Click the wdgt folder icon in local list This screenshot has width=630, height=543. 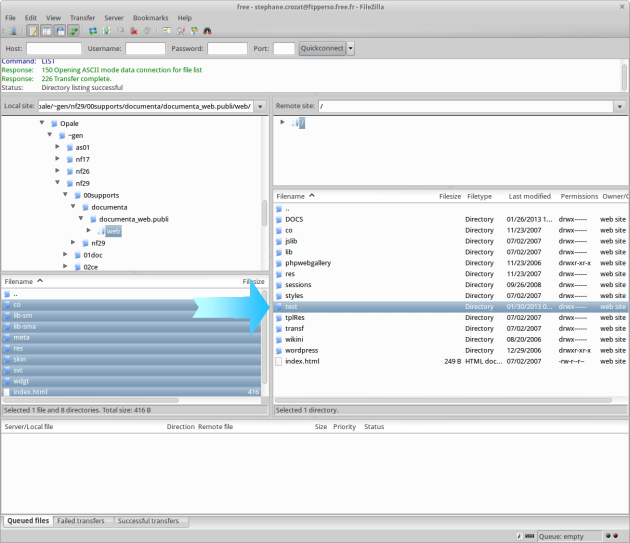pyautogui.click(x=7, y=381)
